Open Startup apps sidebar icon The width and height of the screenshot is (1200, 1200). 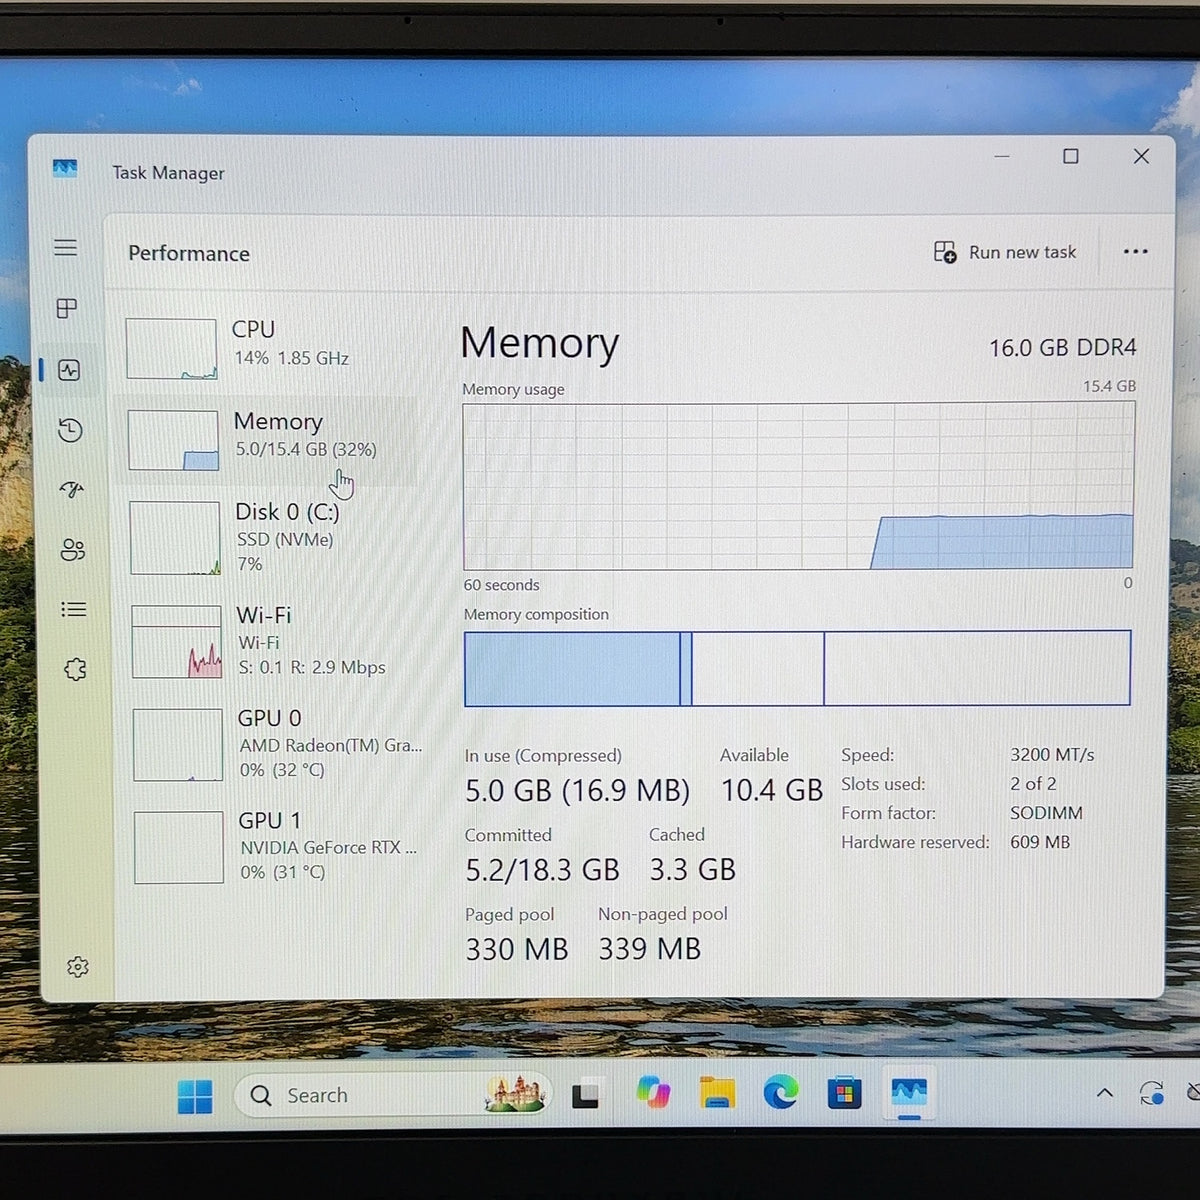(x=71, y=489)
